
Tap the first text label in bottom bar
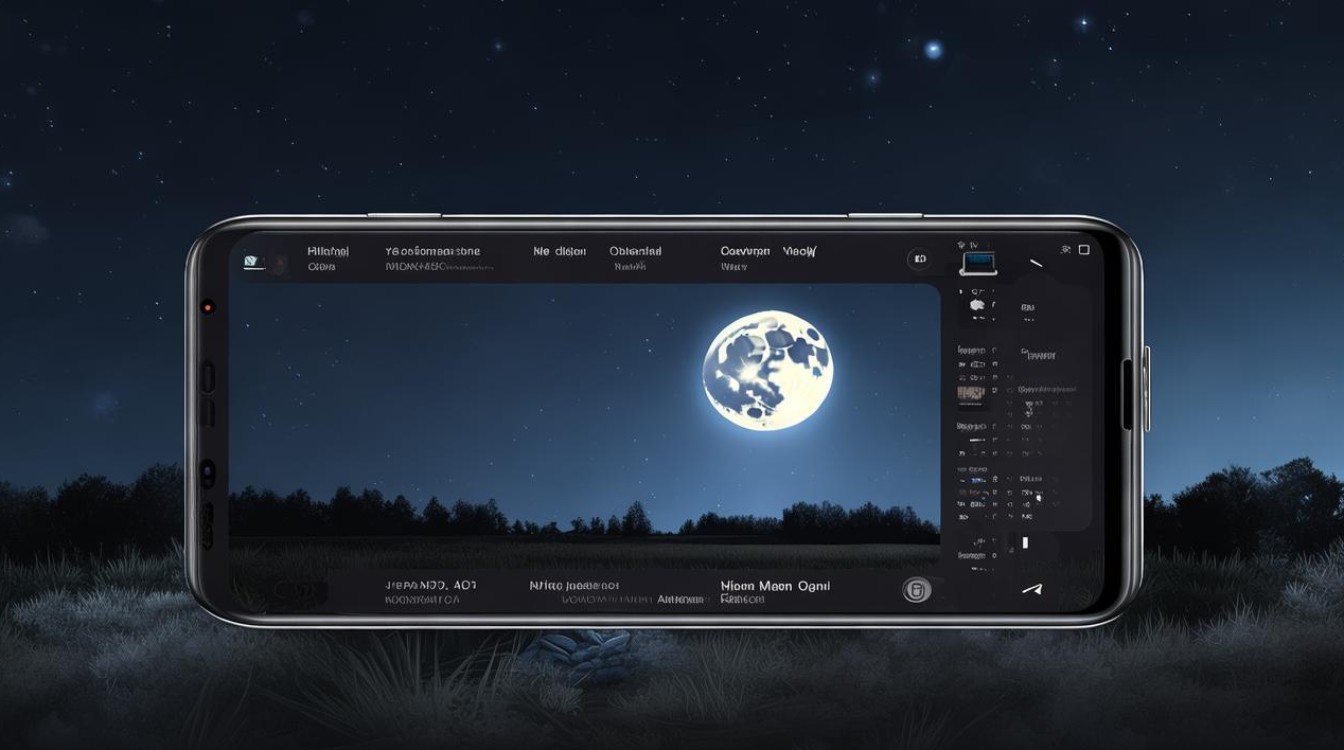tap(430, 585)
